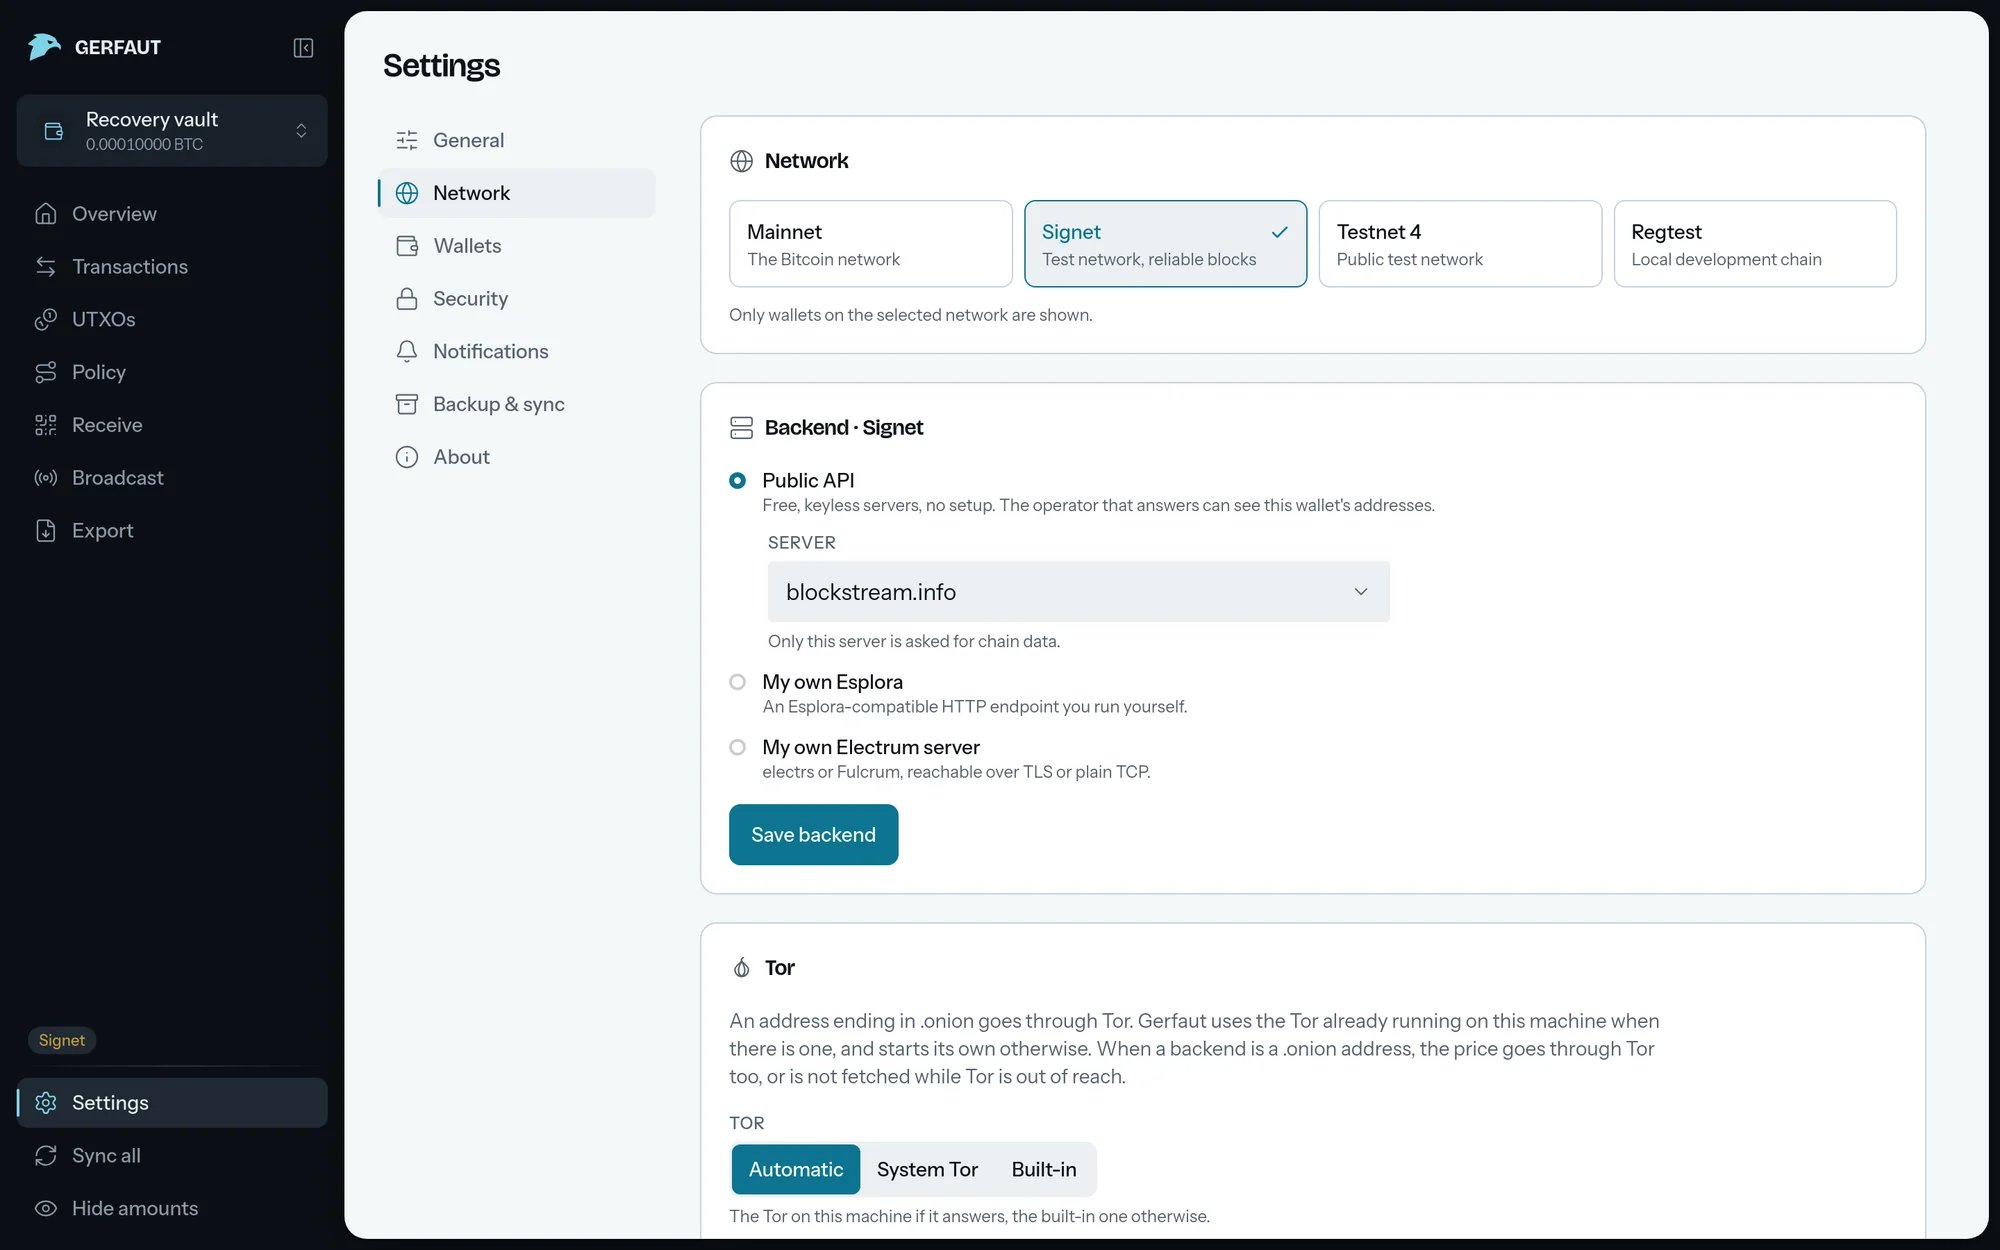
Task: Open Broadcast via the radio waves icon
Action: point(46,478)
